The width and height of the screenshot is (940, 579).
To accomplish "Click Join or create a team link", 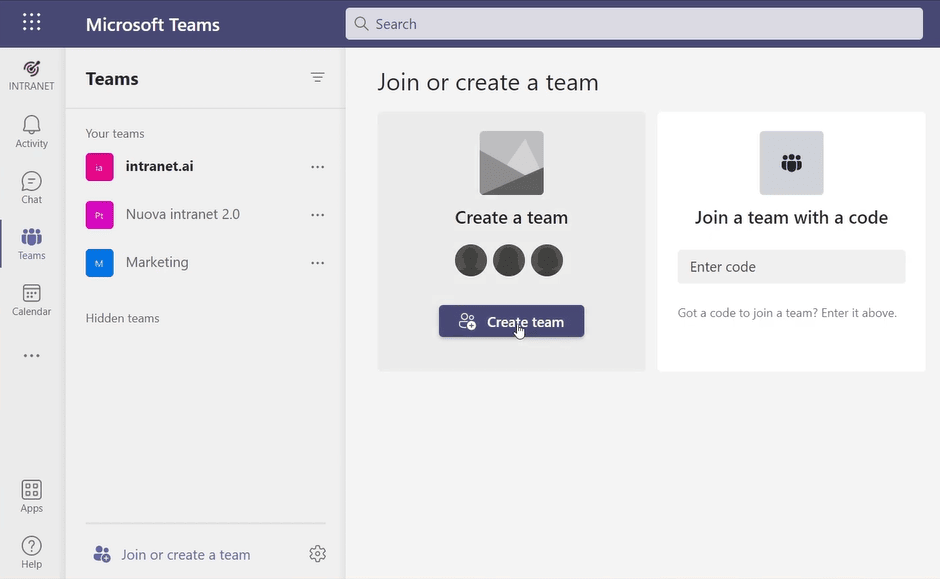I will (185, 555).
